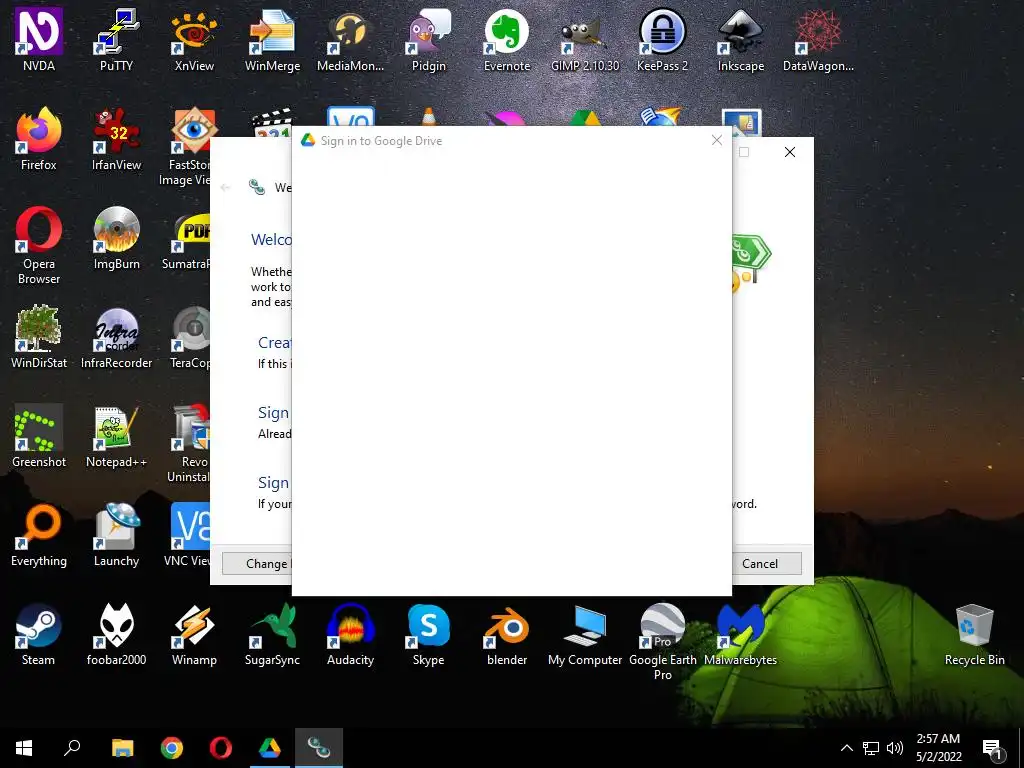Close the Sign in to Google Drive dialog

coord(716,140)
